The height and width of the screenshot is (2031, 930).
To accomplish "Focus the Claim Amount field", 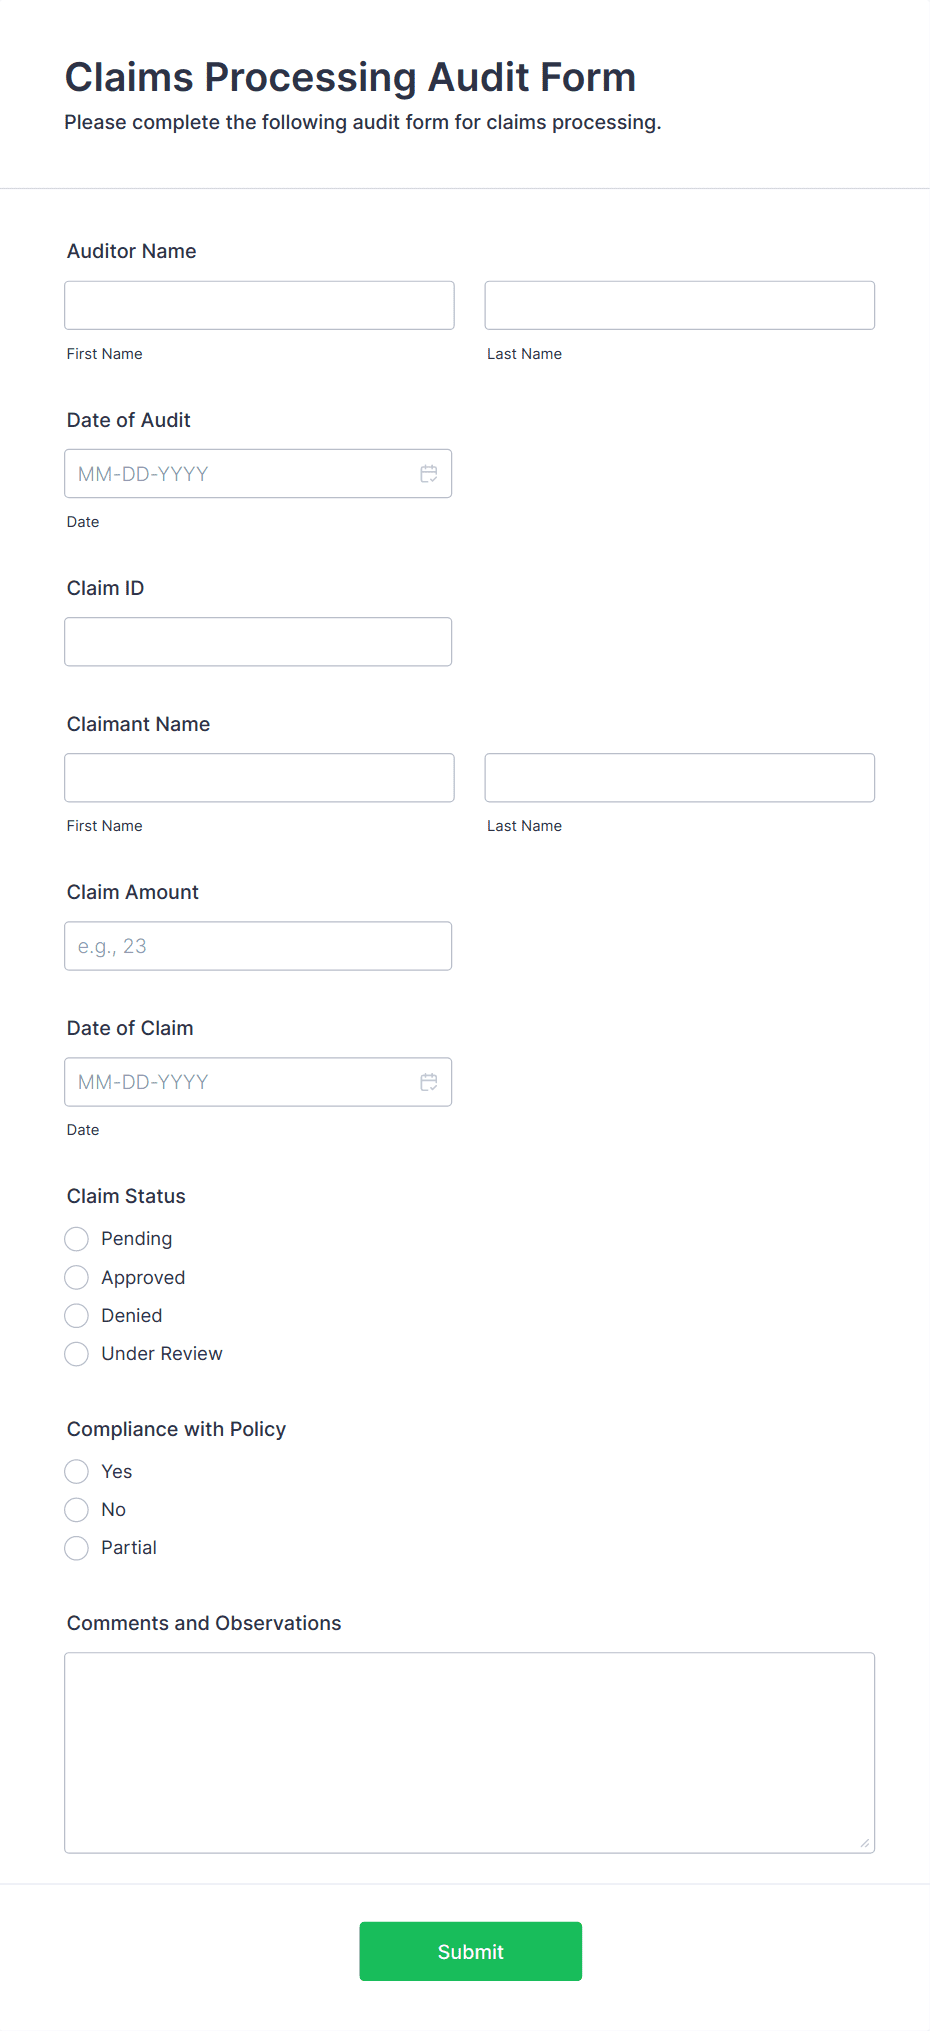I will 258,945.
